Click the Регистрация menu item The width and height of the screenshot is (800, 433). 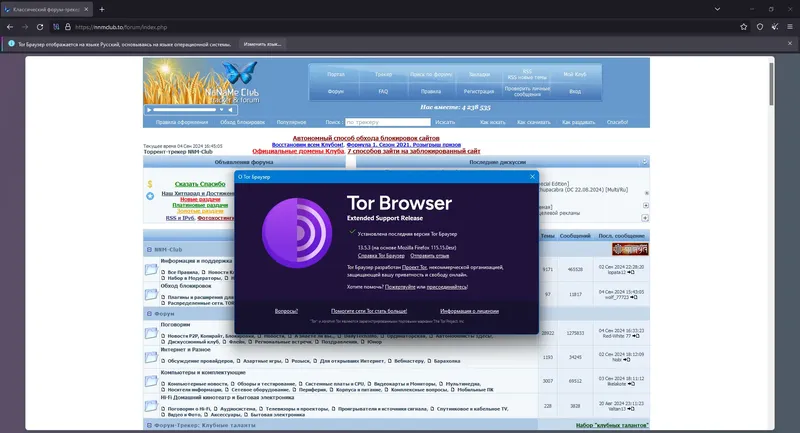[479, 92]
